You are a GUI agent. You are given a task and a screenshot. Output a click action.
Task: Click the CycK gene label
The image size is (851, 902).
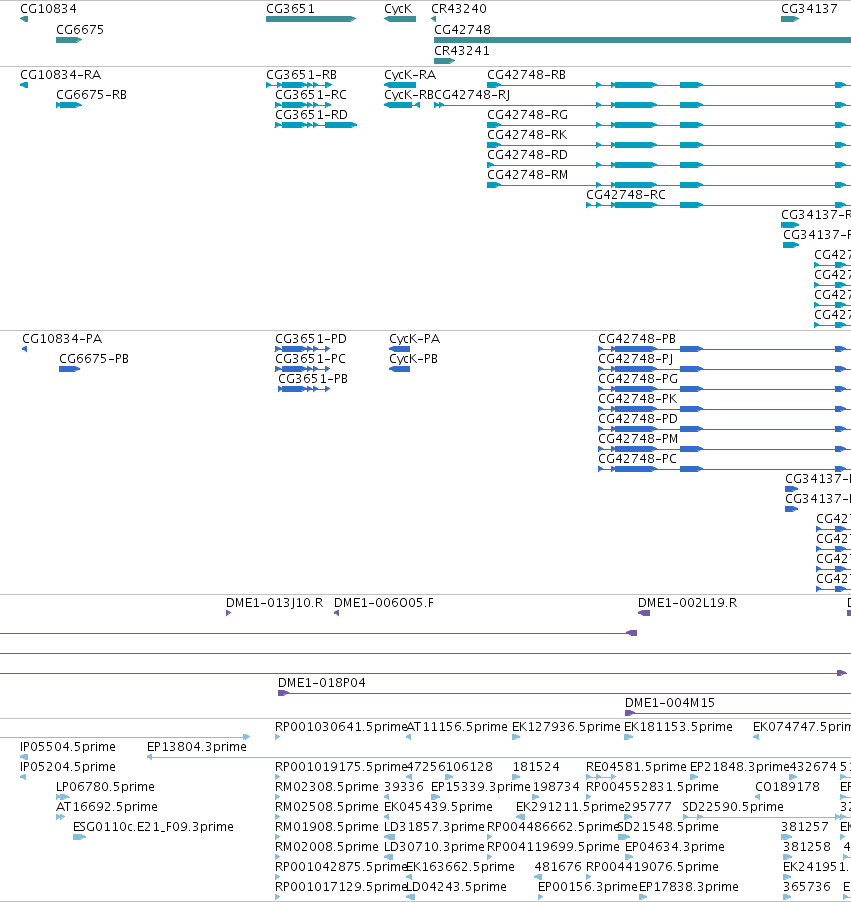click(x=398, y=9)
